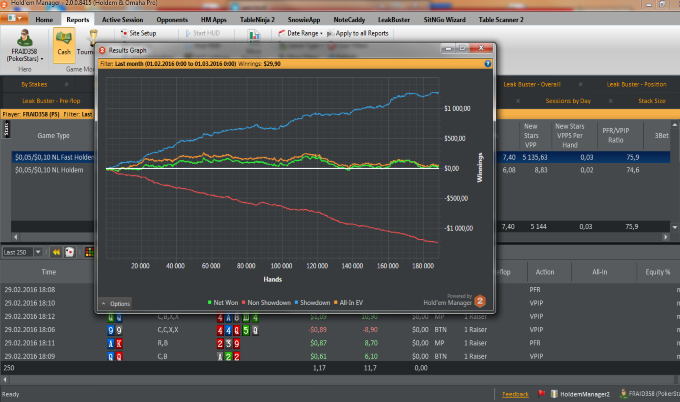This screenshot has width=680, height=402.
Task: Click the help icon in Results Graph
Action: [487, 64]
